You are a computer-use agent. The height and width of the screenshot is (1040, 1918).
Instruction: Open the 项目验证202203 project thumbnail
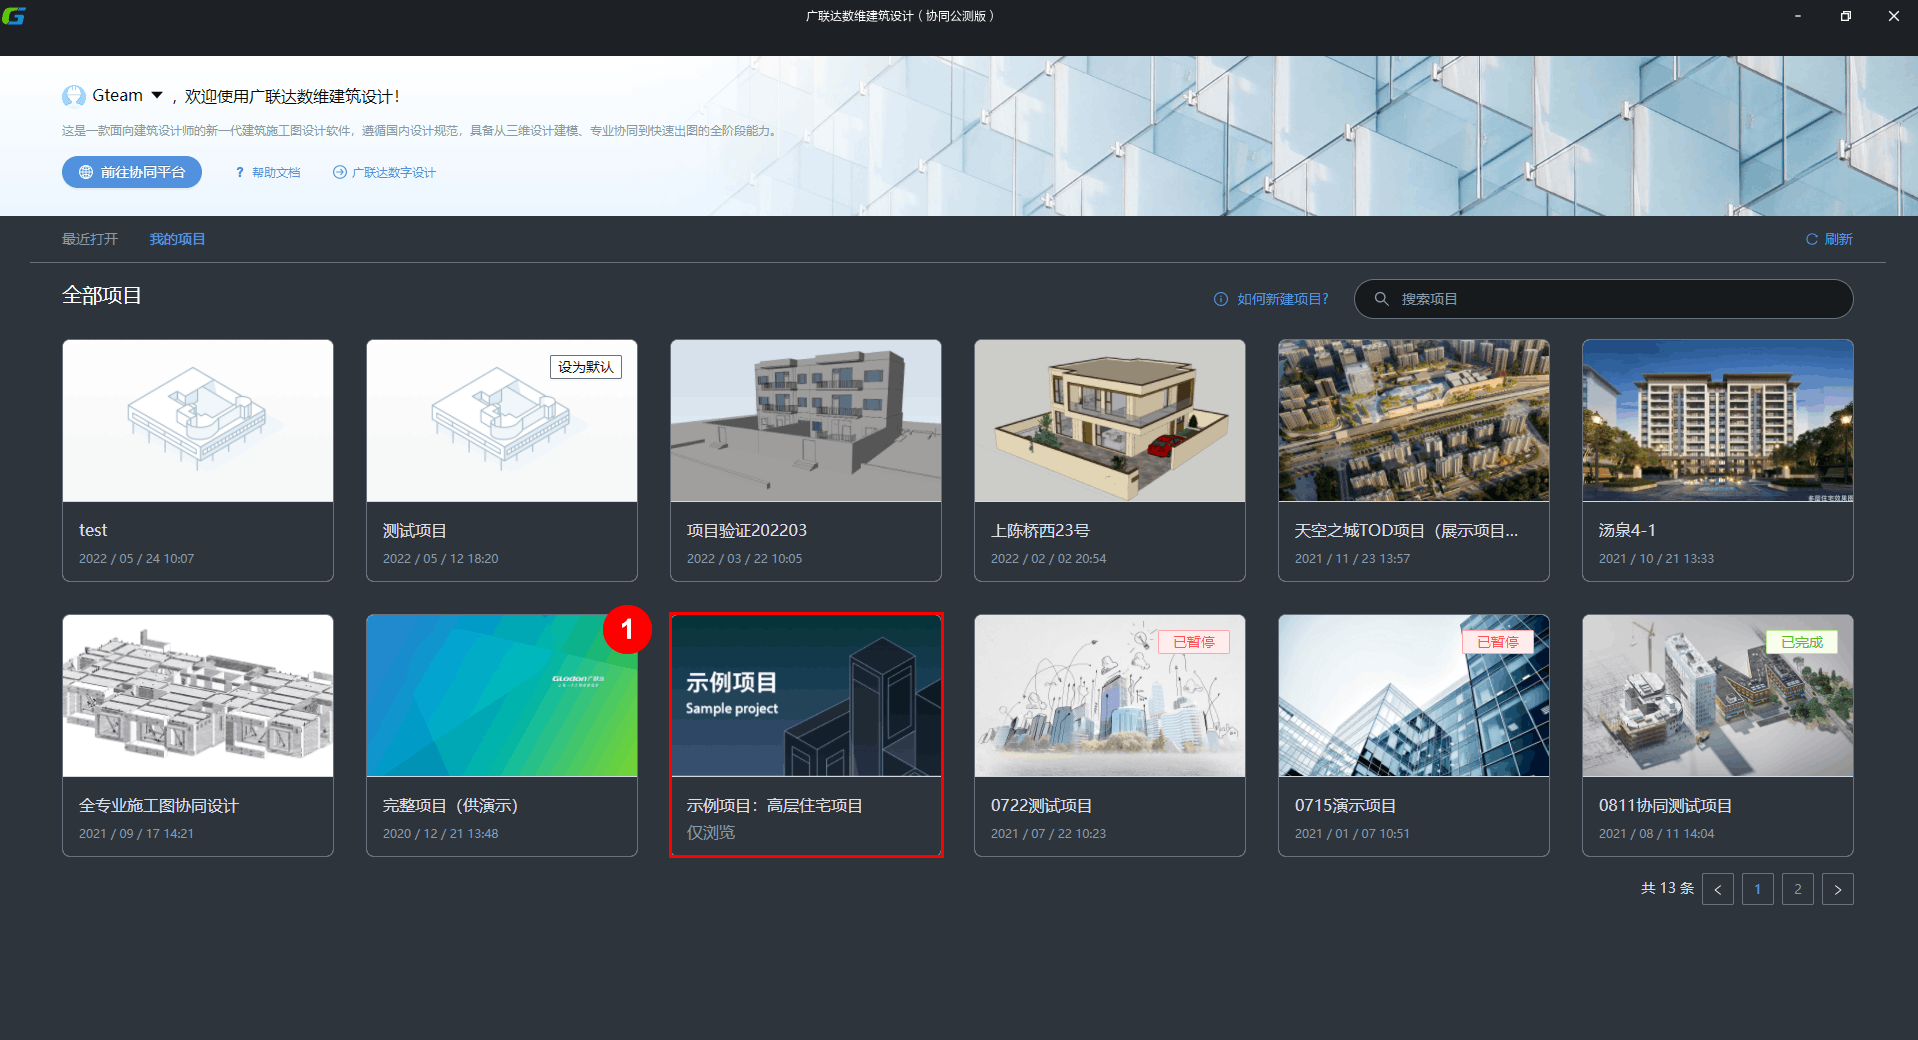[x=806, y=421]
